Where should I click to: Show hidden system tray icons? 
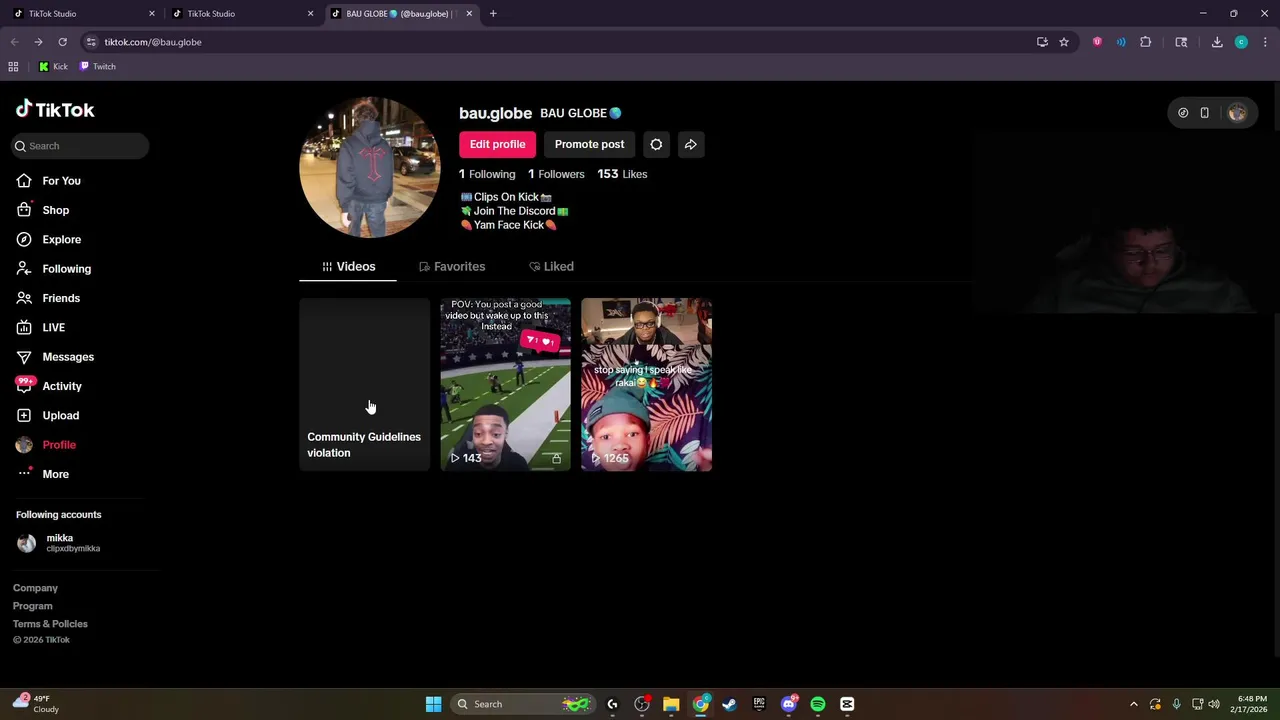(1133, 704)
